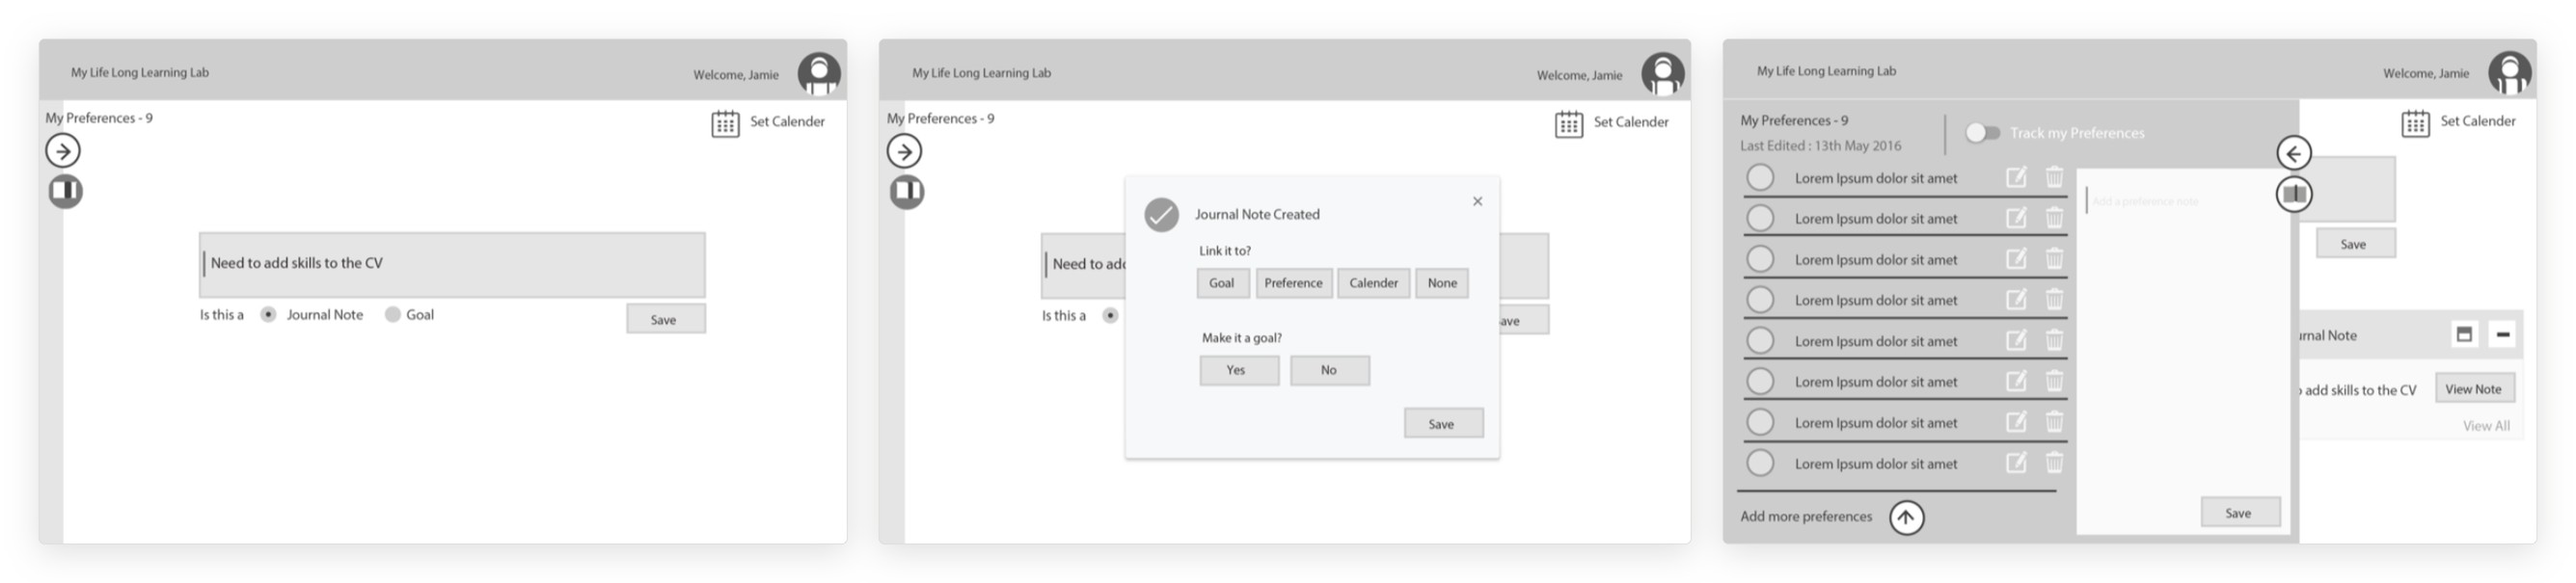
Task: Open the user avatar on the left screen
Action: click(x=819, y=73)
